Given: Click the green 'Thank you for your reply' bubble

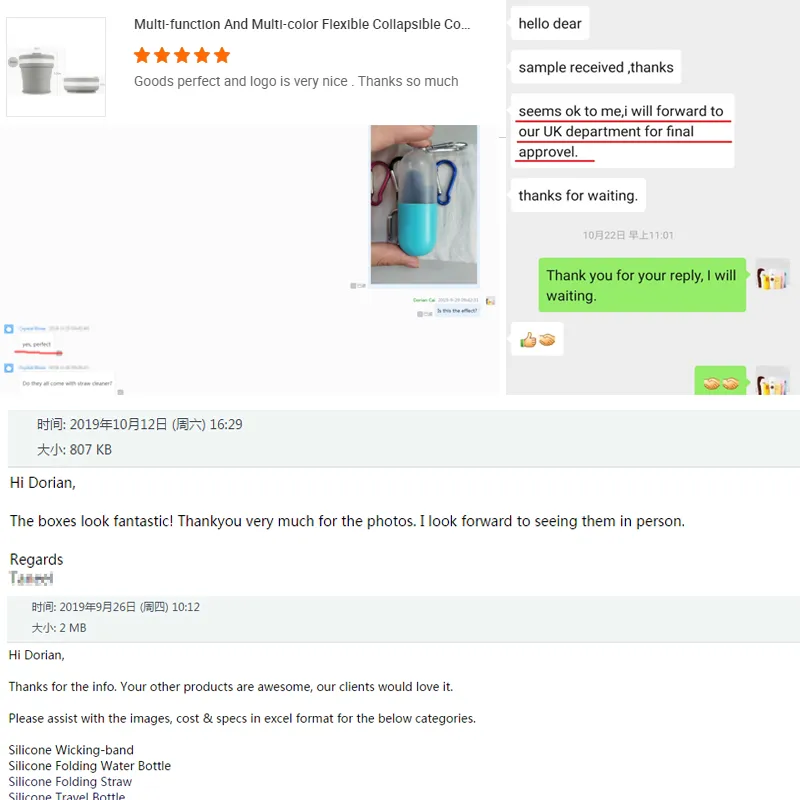Looking at the screenshot, I should click(642, 285).
